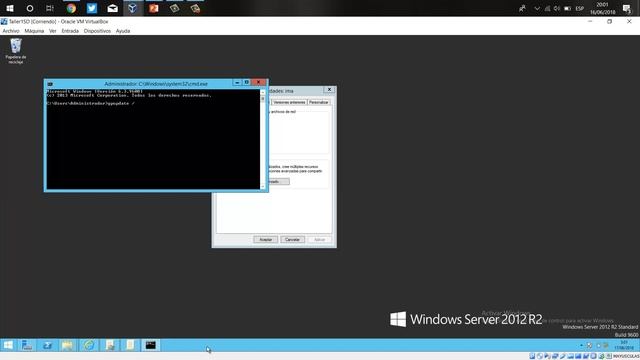Screen dimensions: 640x360
Task: Open the Dispositivos menu
Action: [97, 31]
